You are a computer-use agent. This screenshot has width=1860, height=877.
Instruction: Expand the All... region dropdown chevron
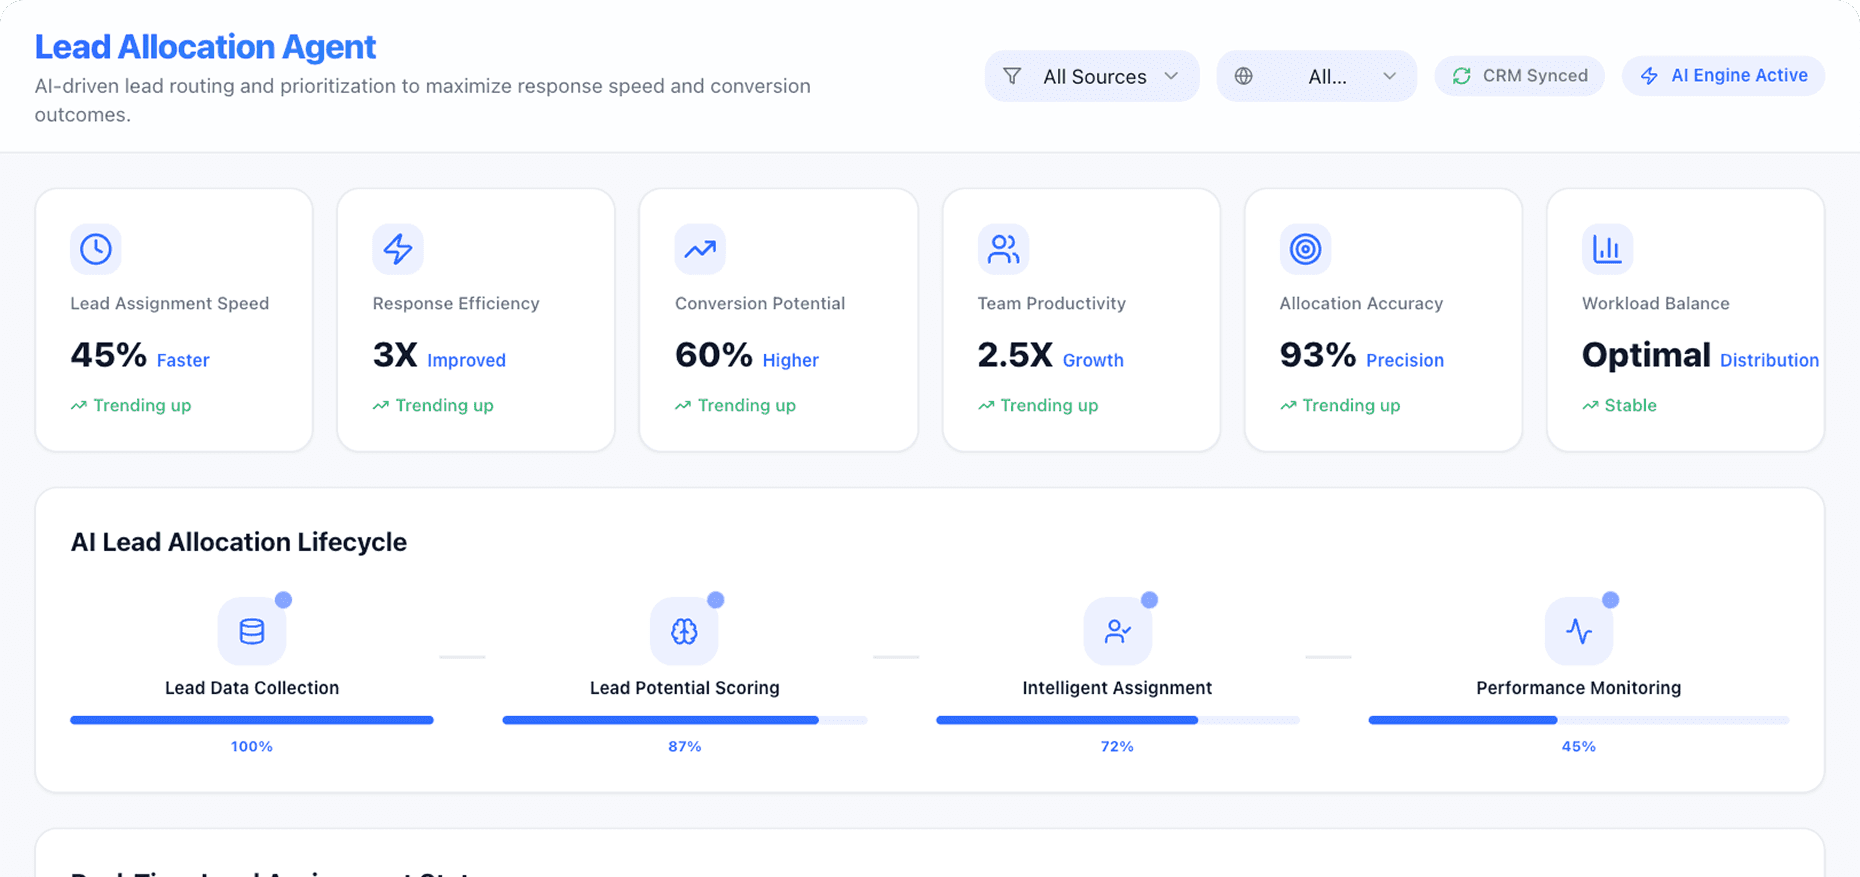1389,76
